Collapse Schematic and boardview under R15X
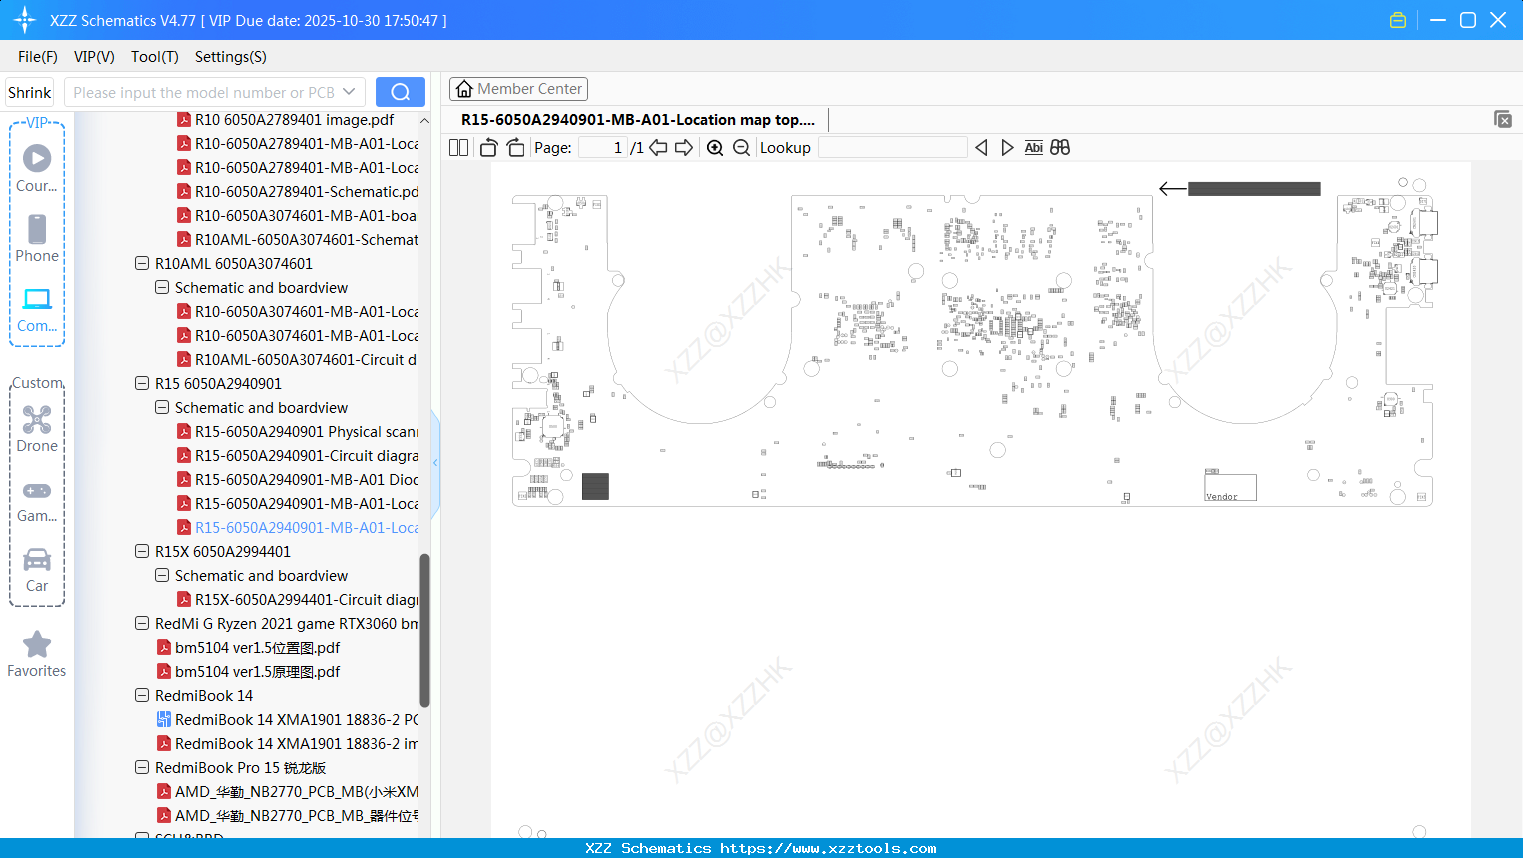The image size is (1523, 858). pos(162,576)
